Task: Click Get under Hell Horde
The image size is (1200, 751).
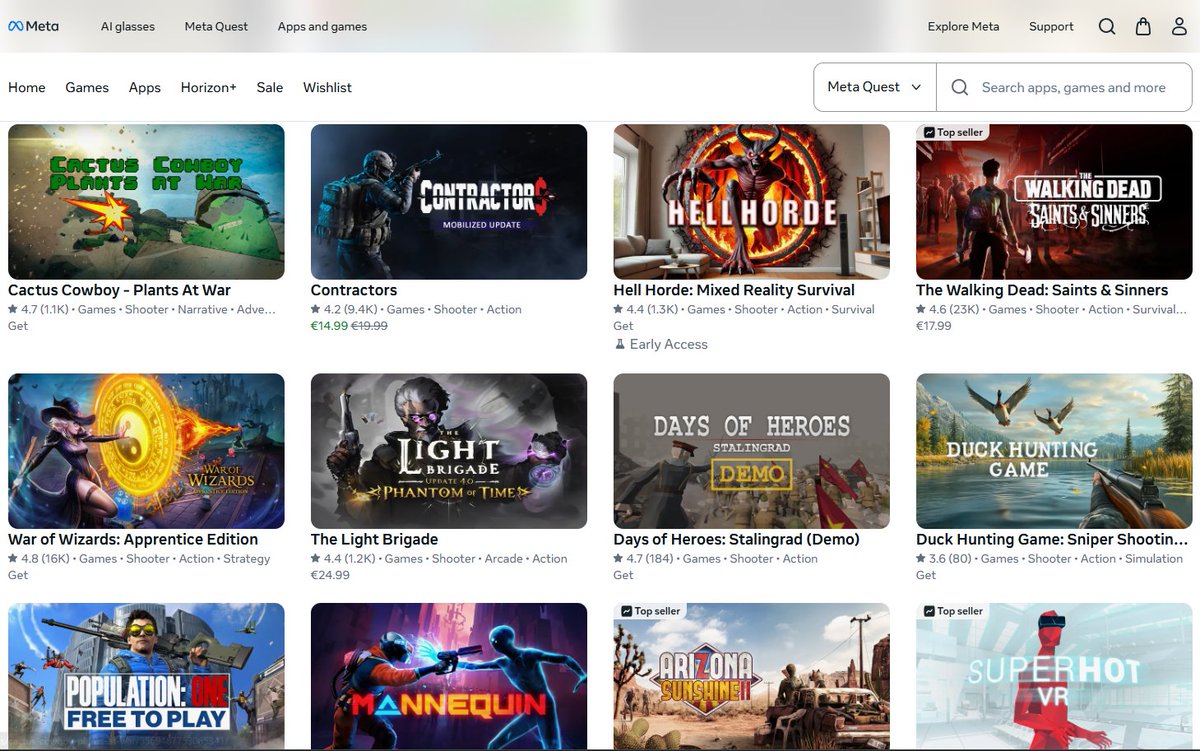Action: click(624, 326)
